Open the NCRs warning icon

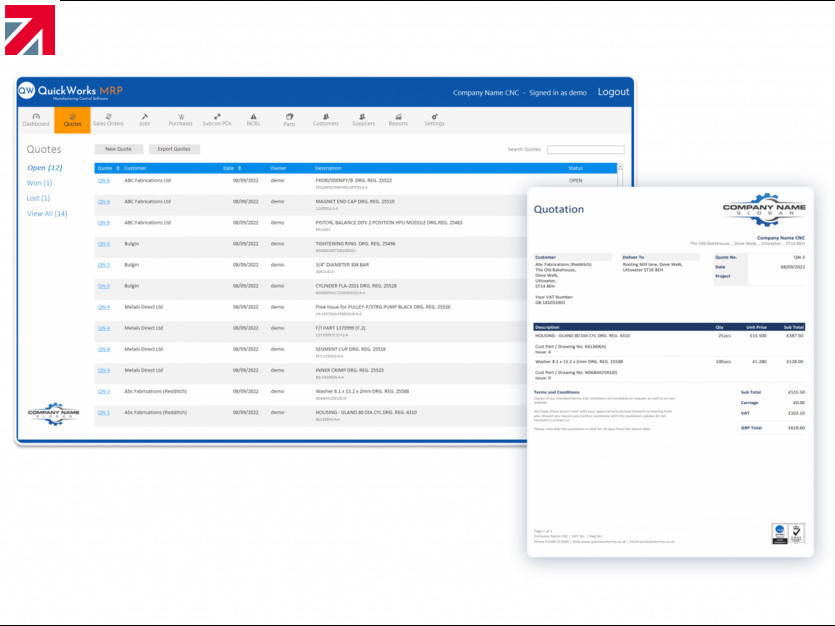coord(253,120)
